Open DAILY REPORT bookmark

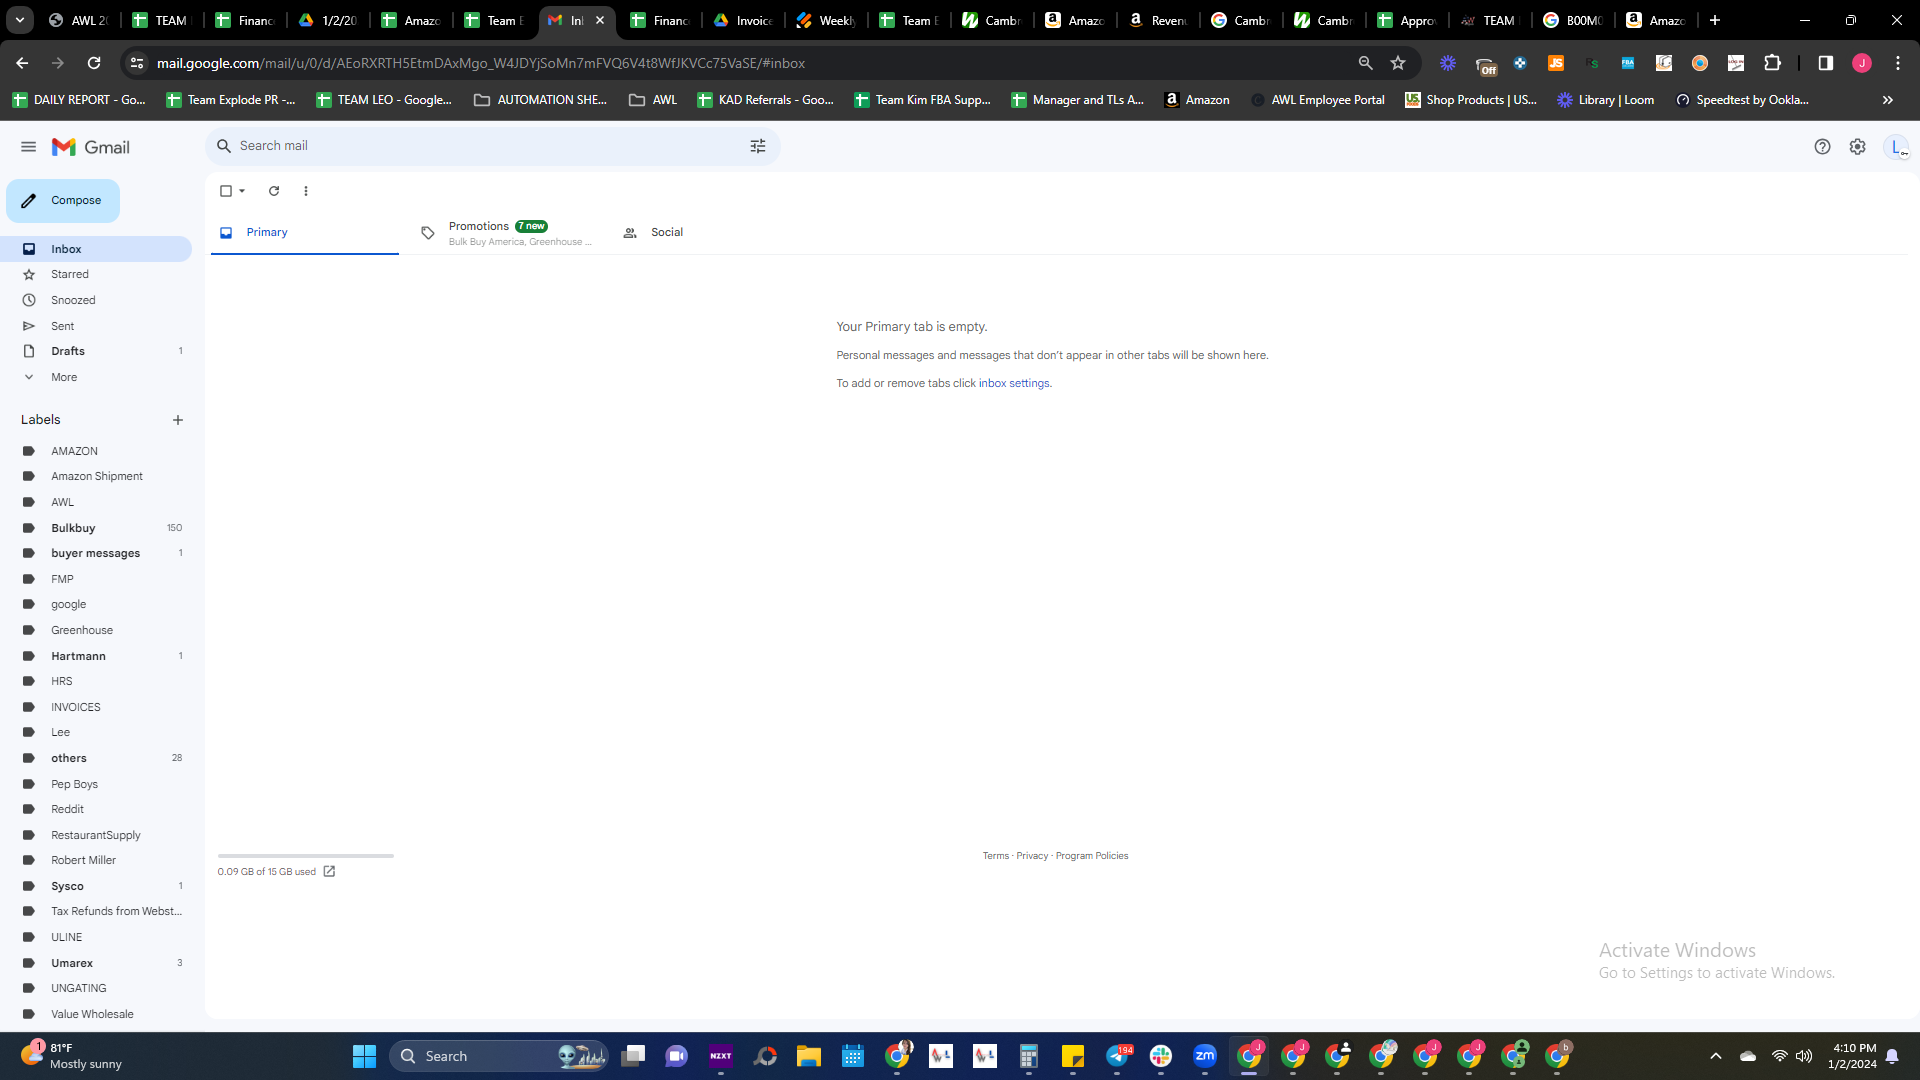click(x=79, y=100)
